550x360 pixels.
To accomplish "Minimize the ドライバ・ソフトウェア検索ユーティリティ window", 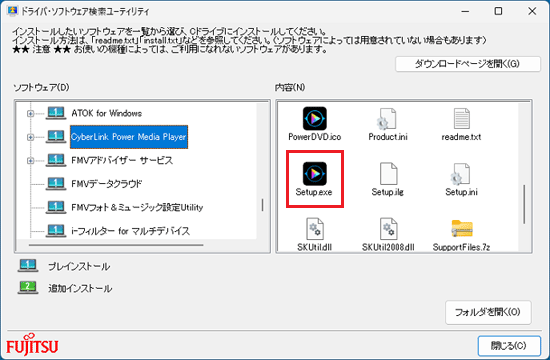I will pos(465,11).
